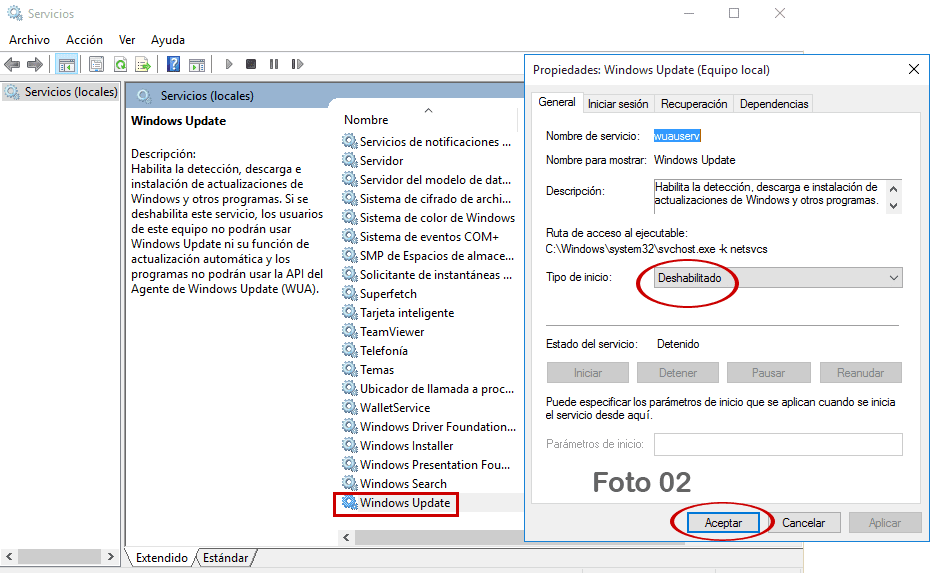Click the Reanudar service button
Screen dimensions: 931x573
pos(860,373)
